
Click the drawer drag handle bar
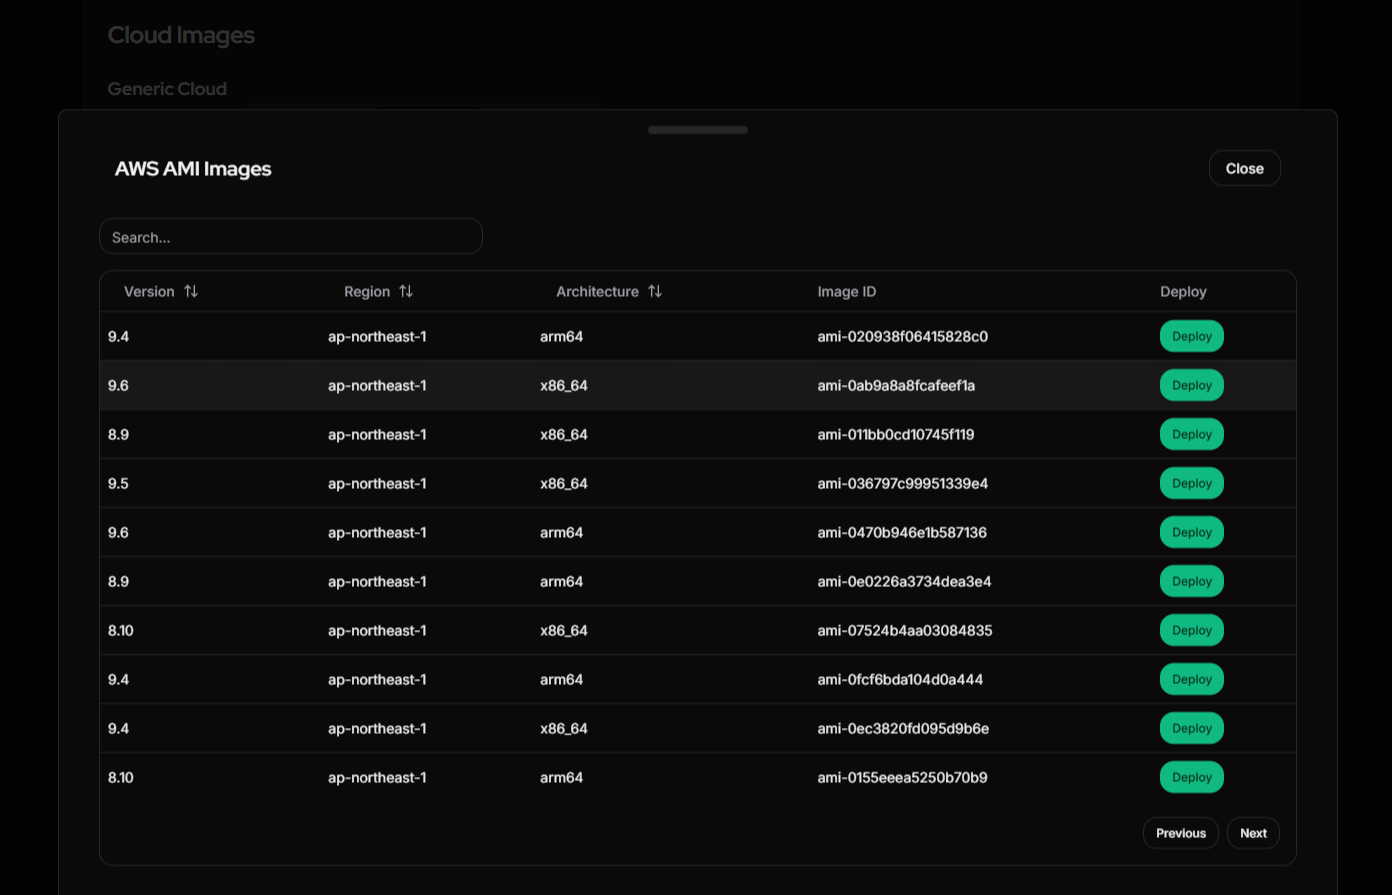pos(697,130)
